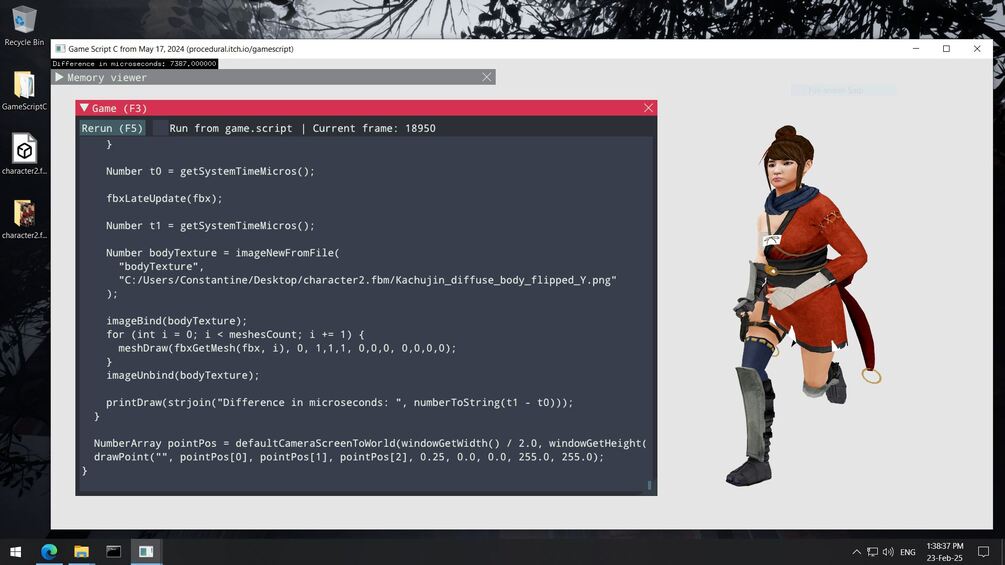
Task: Click the 'printDraw(strjoin(...' line
Action: (x=340, y=402)
